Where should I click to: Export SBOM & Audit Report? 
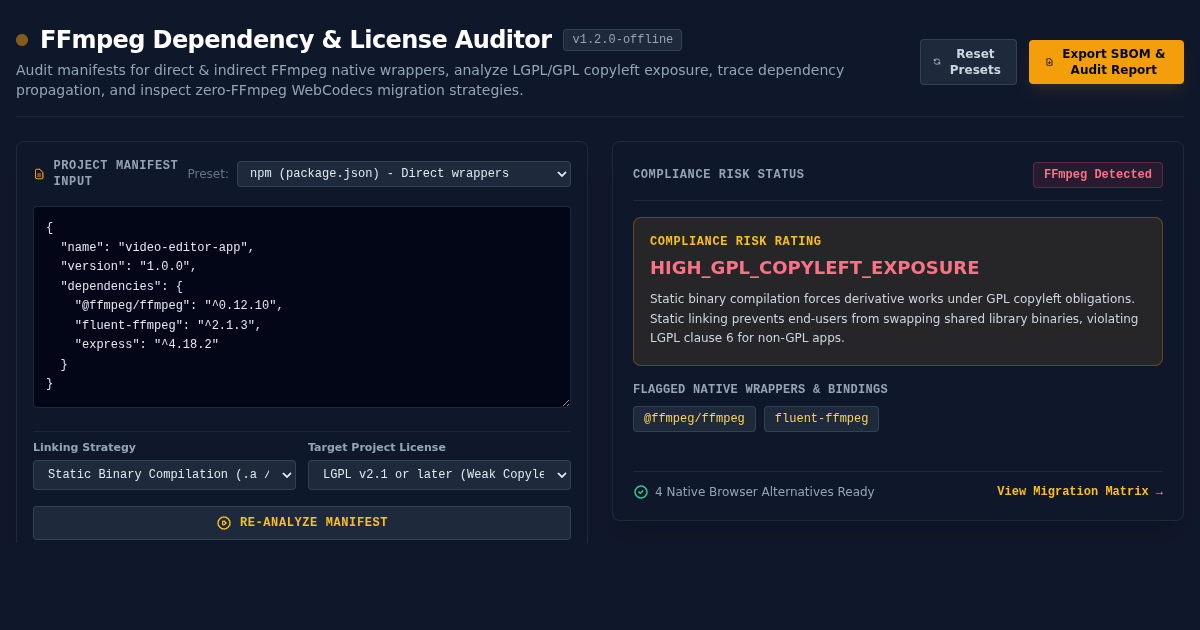(1106, 62)
